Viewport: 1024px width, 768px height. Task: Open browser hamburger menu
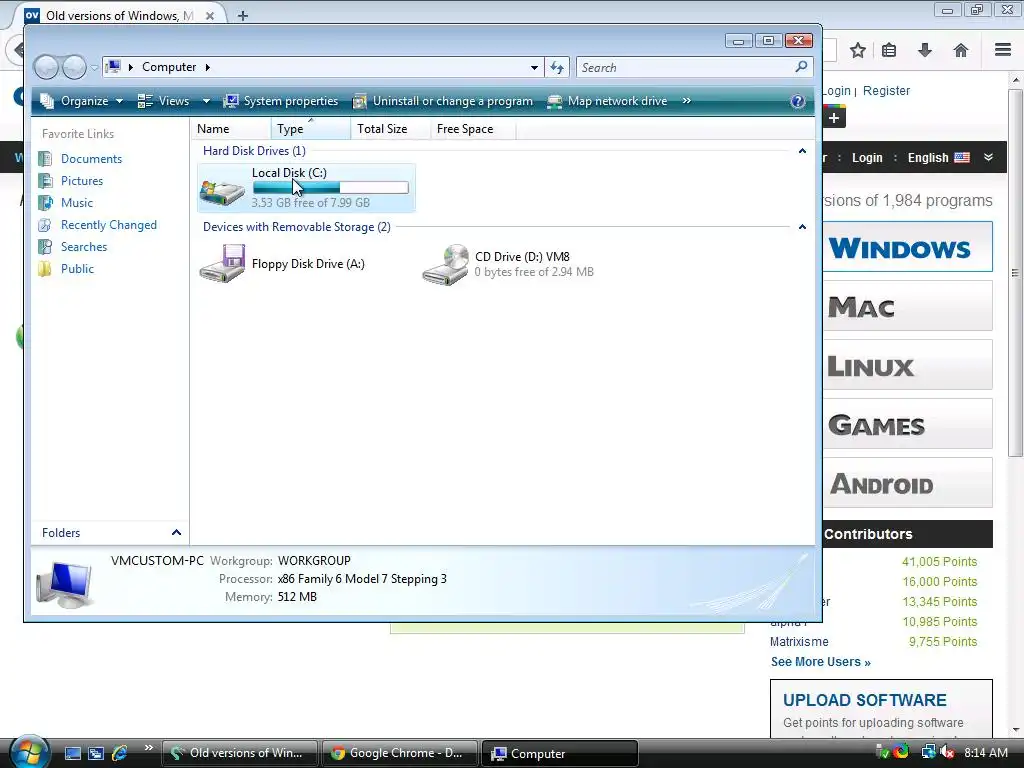click(1003, 50)
